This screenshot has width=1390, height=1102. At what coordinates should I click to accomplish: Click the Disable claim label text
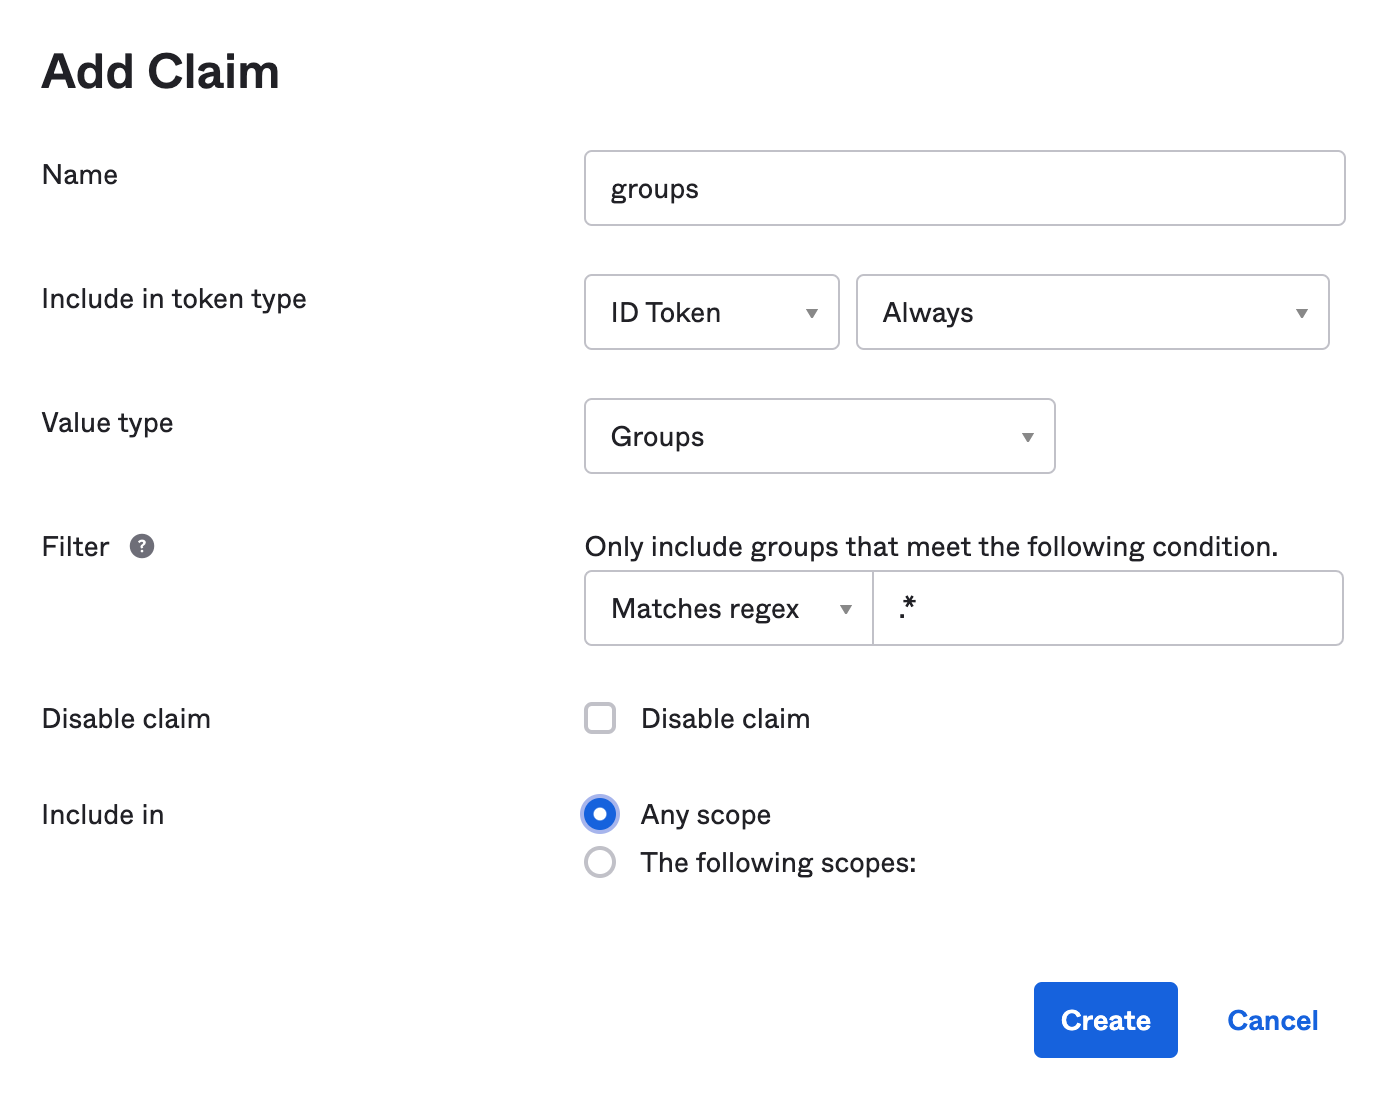(125, 718)
